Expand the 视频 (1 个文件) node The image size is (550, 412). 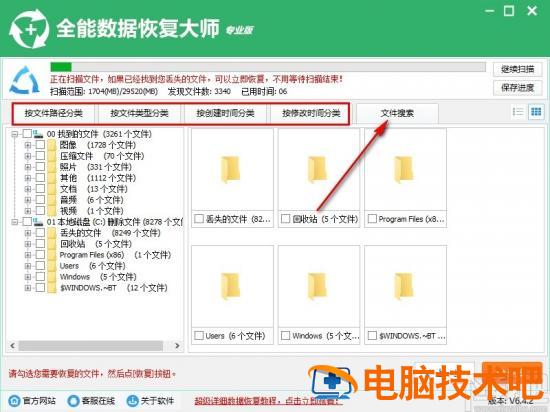point(28,211)
